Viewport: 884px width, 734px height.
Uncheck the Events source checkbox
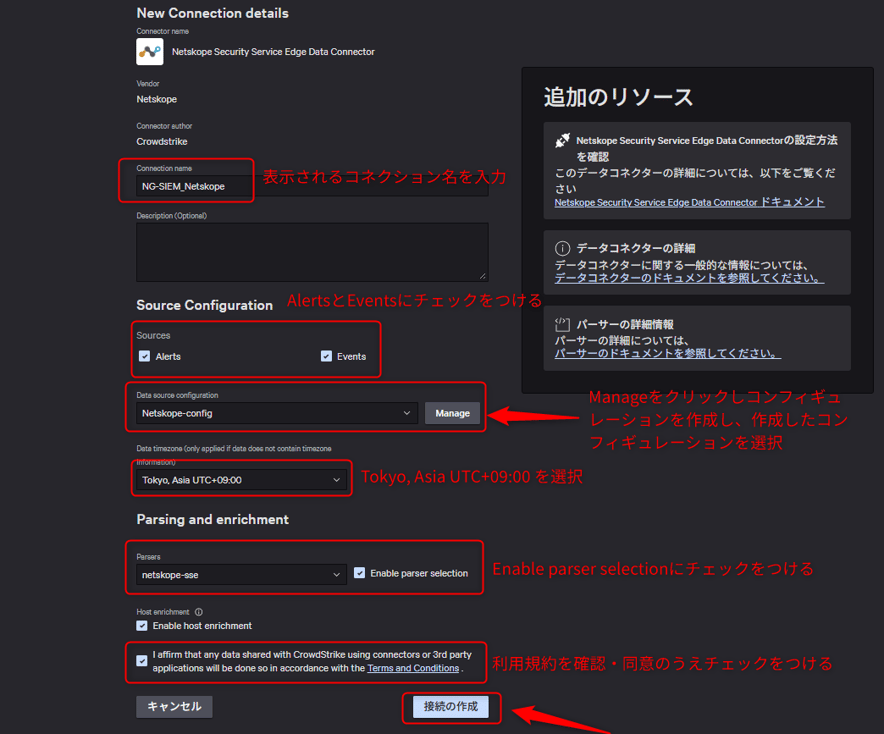[325, 356]
